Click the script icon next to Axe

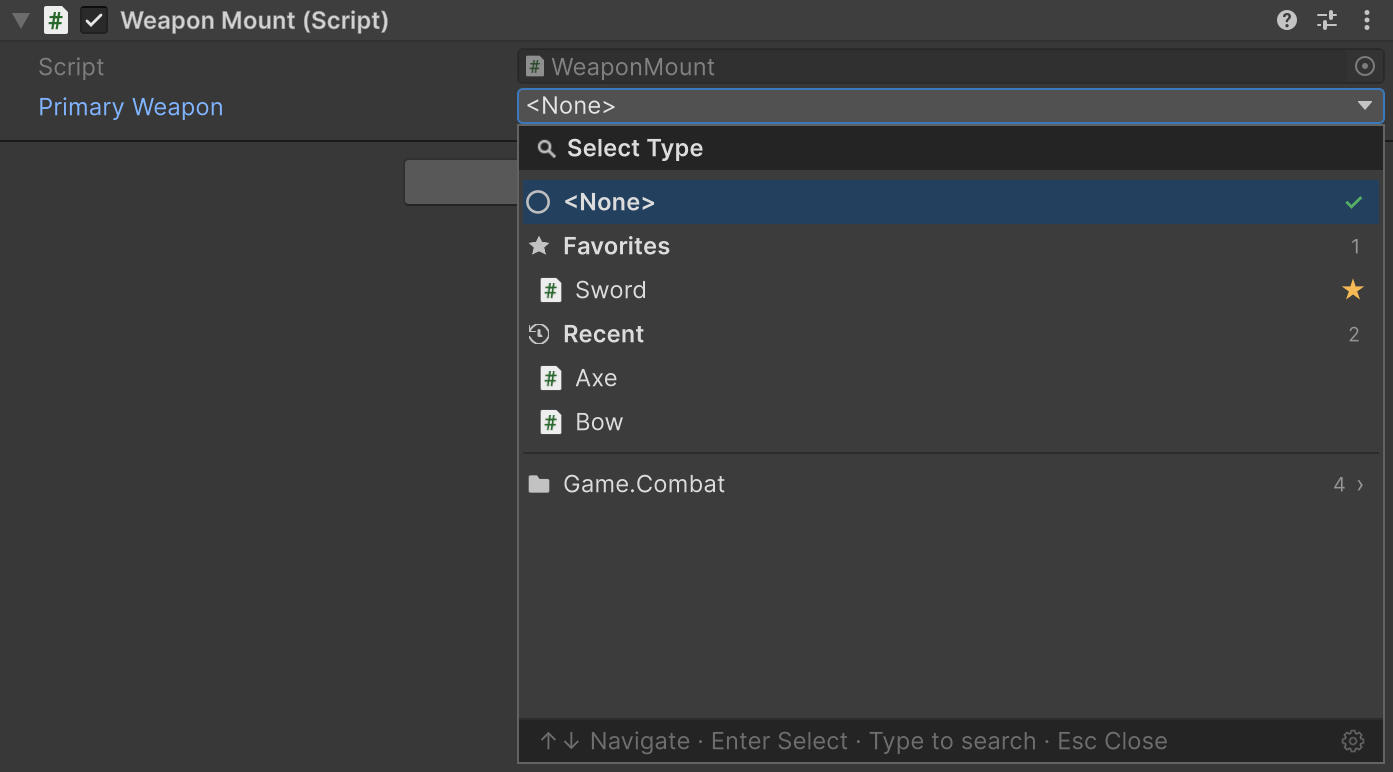(550, 379)
